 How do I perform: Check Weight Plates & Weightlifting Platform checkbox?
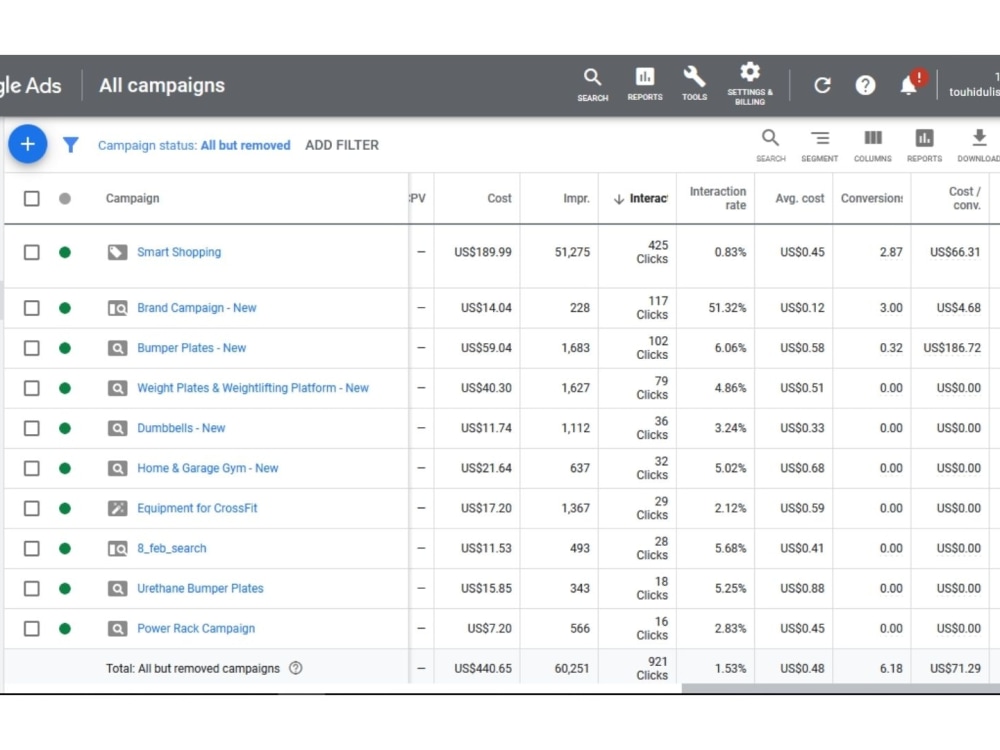pyautogui.click(x=31, y=388)
